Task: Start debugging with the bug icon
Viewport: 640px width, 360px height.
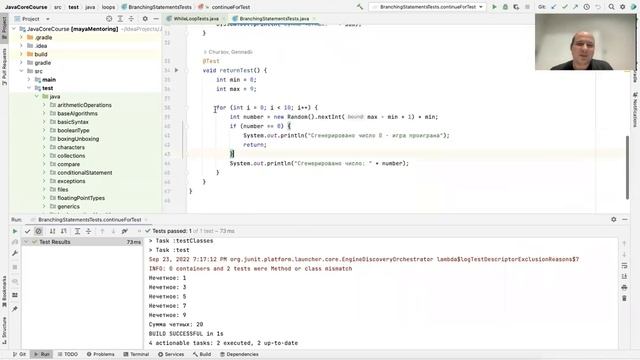Action: [x=505, y=7]
